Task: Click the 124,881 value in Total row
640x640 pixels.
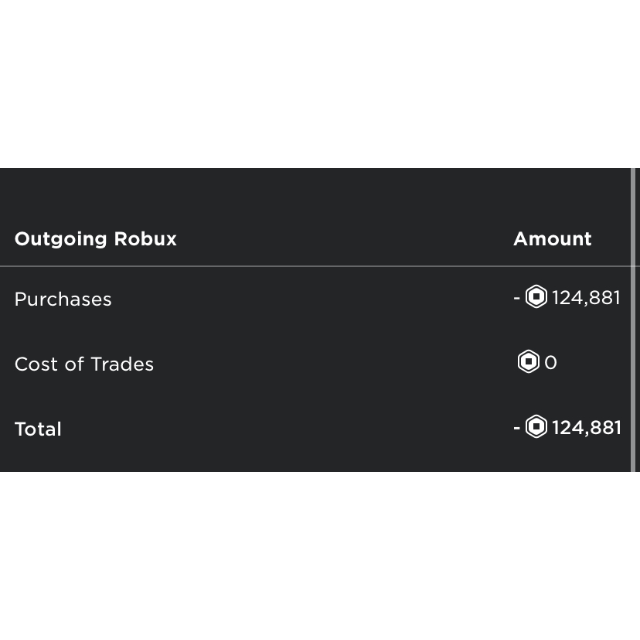Action: (x=586, y=428)
